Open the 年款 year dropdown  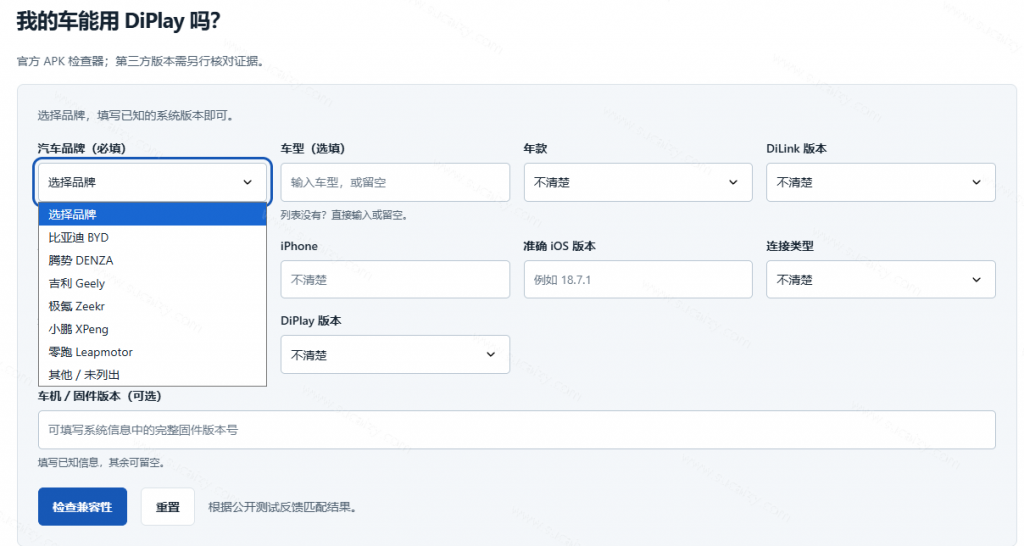[638, 182]
